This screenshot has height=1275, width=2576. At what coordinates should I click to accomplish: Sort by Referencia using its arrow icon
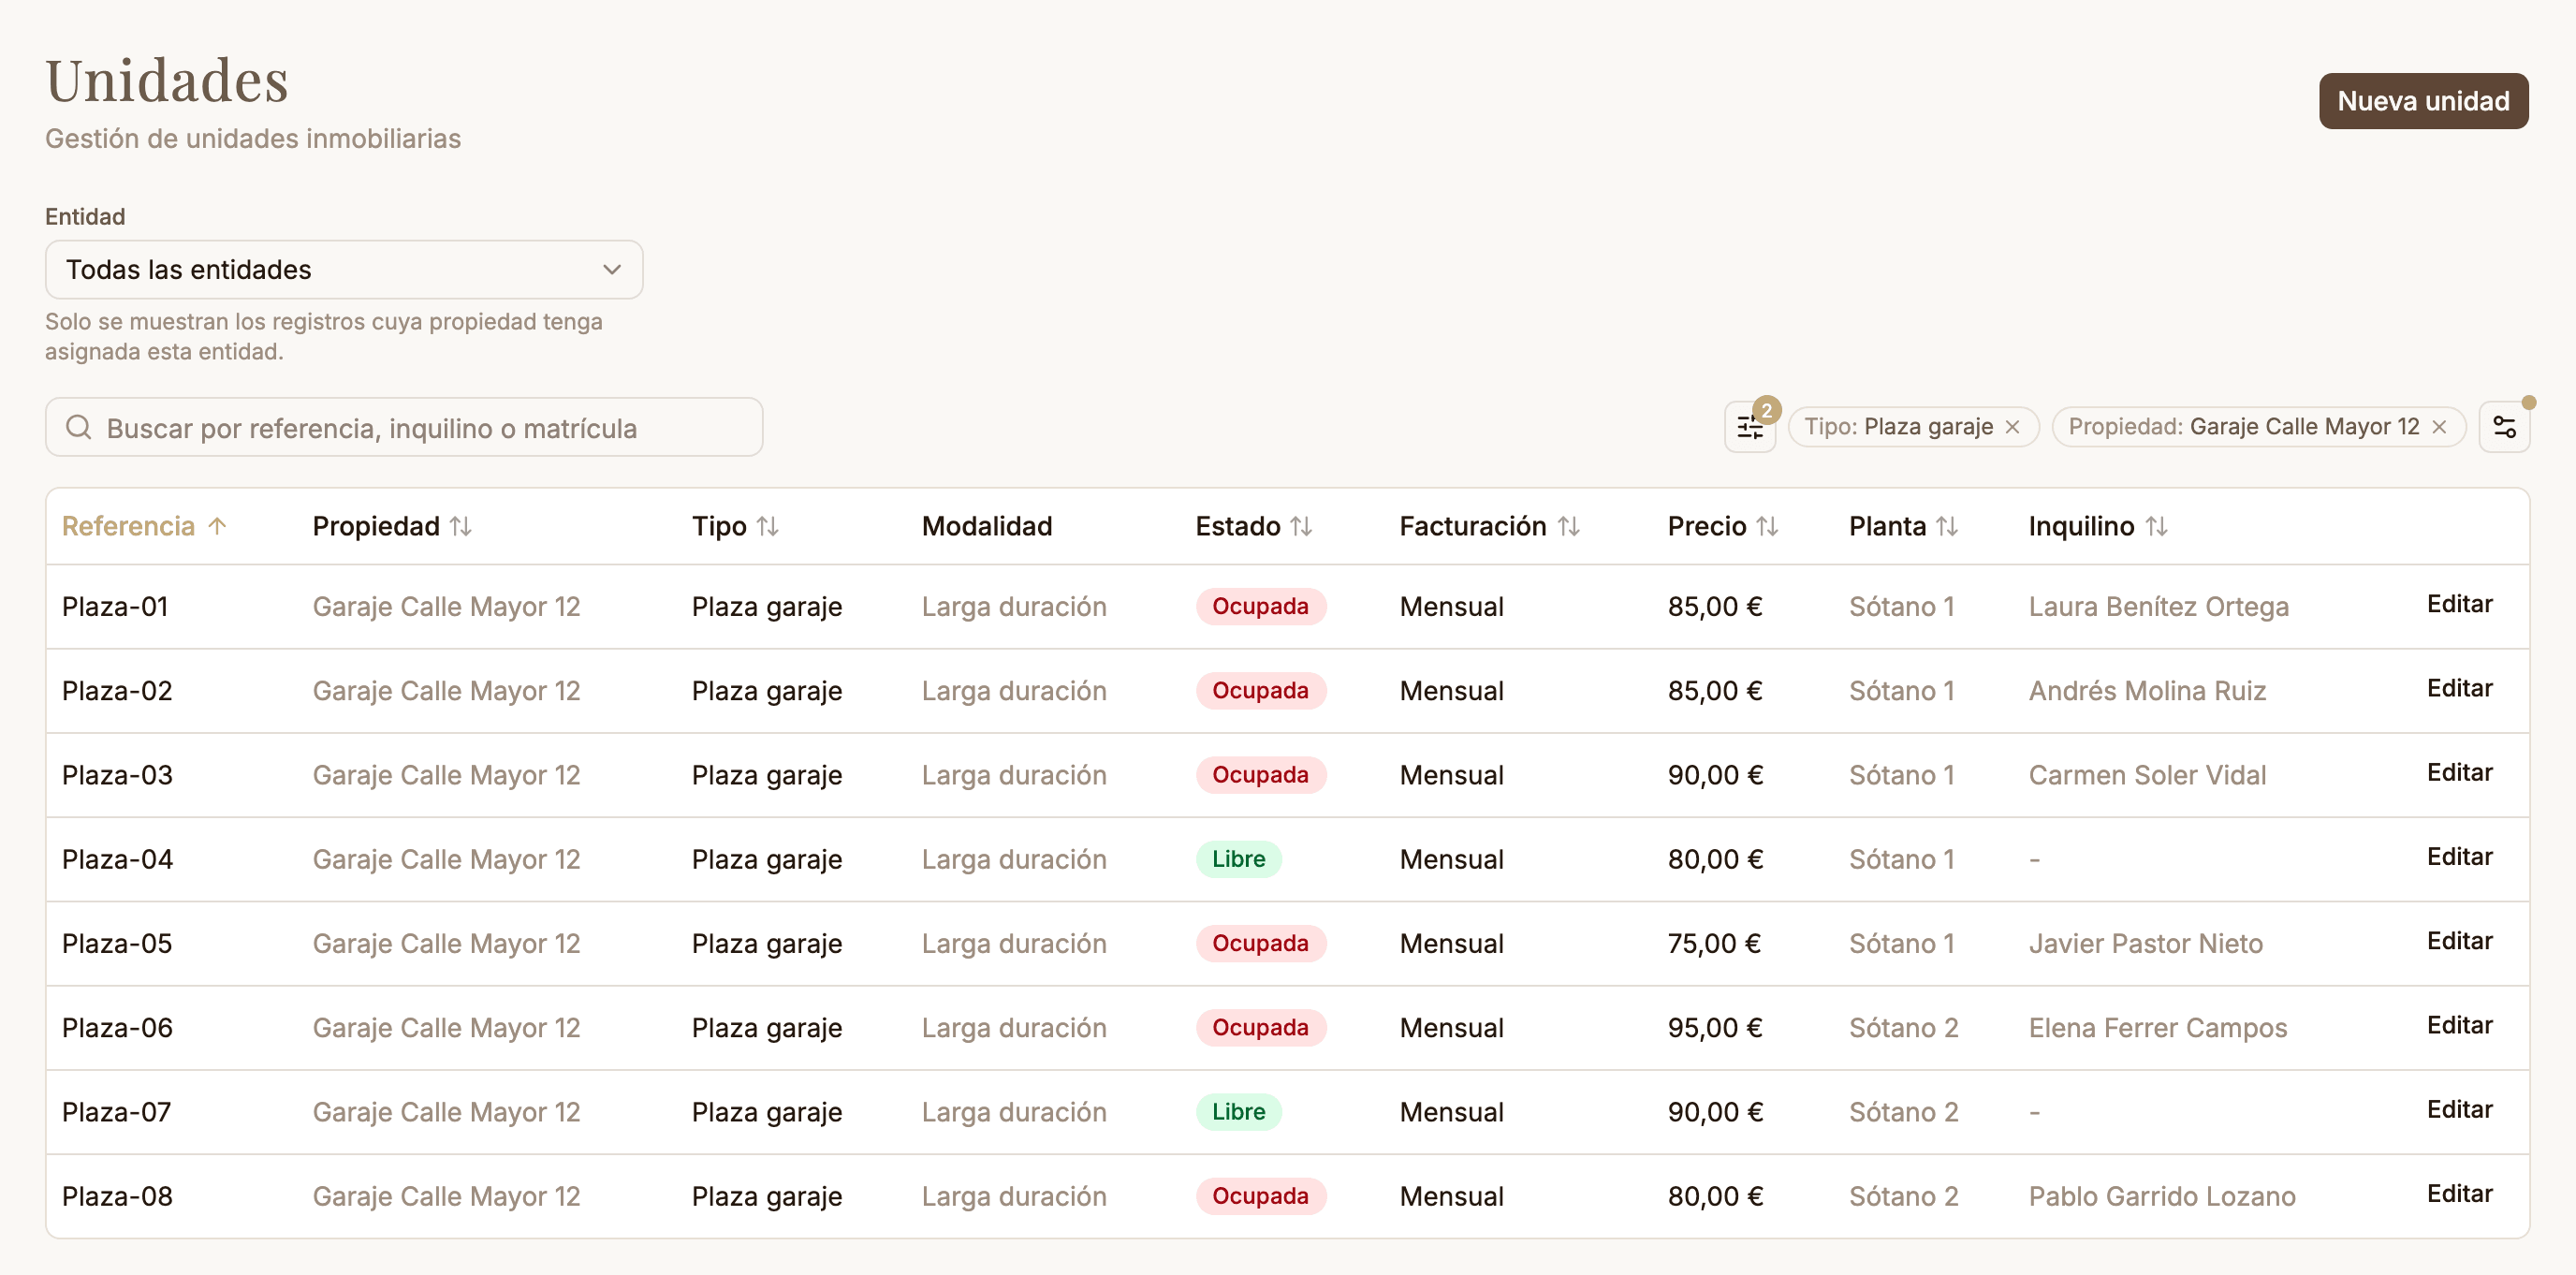pos(217,526)
